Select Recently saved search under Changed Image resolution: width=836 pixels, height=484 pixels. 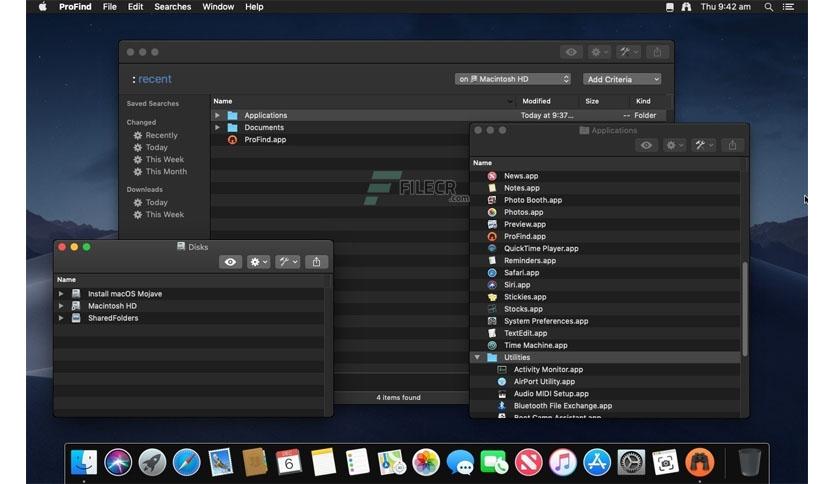point(161,135)
